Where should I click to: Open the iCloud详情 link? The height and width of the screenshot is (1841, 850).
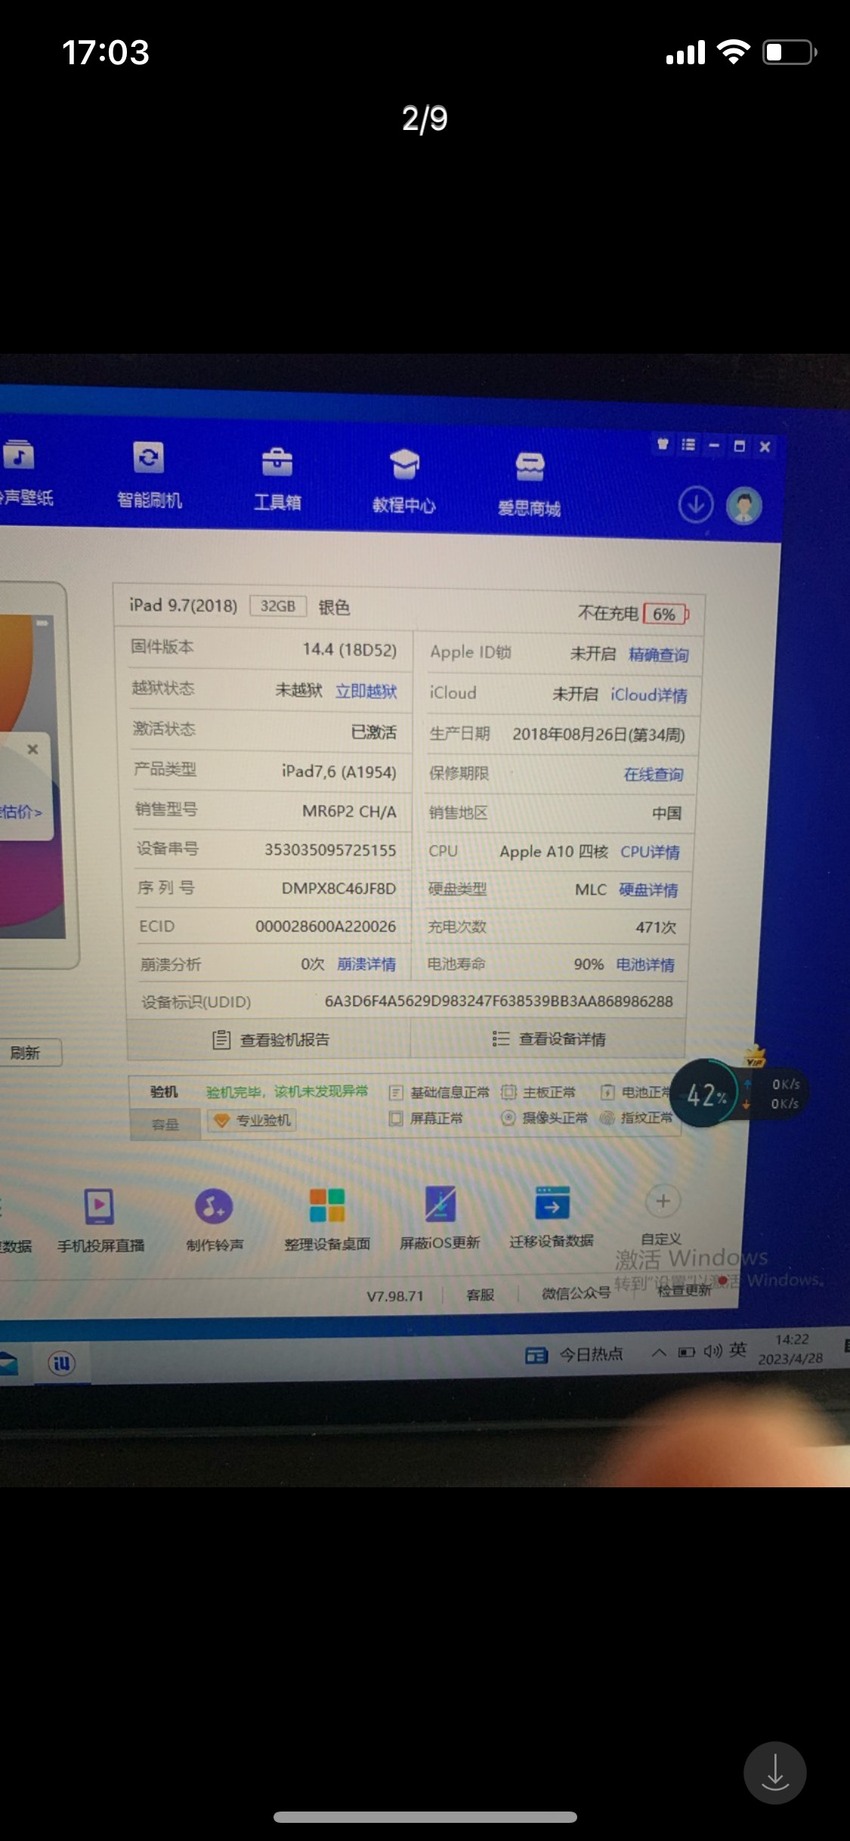[x=649, y=695]
